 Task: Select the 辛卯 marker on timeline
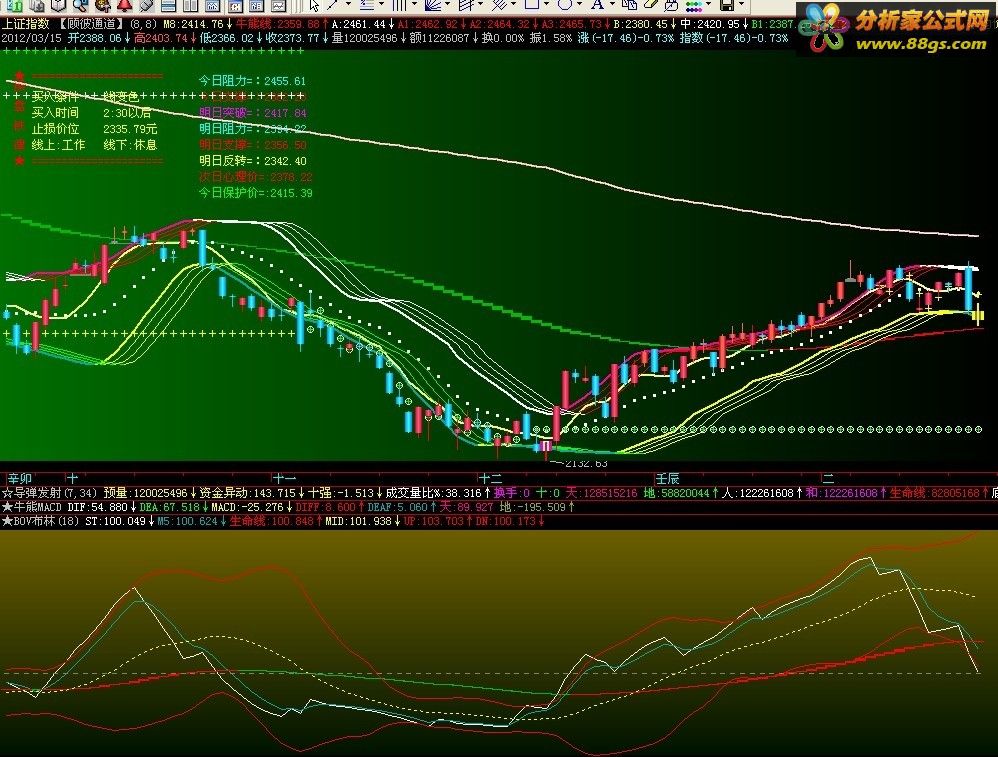(x=20, y=478)
